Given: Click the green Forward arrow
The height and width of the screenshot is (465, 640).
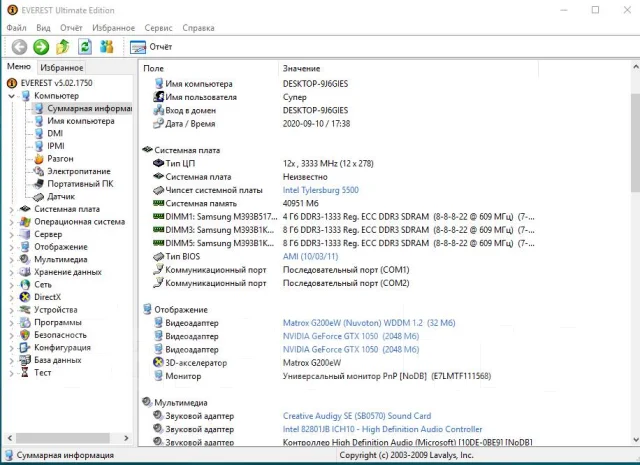Looking at the screenshot, I should pyautogui.click(x=41, y=47).
